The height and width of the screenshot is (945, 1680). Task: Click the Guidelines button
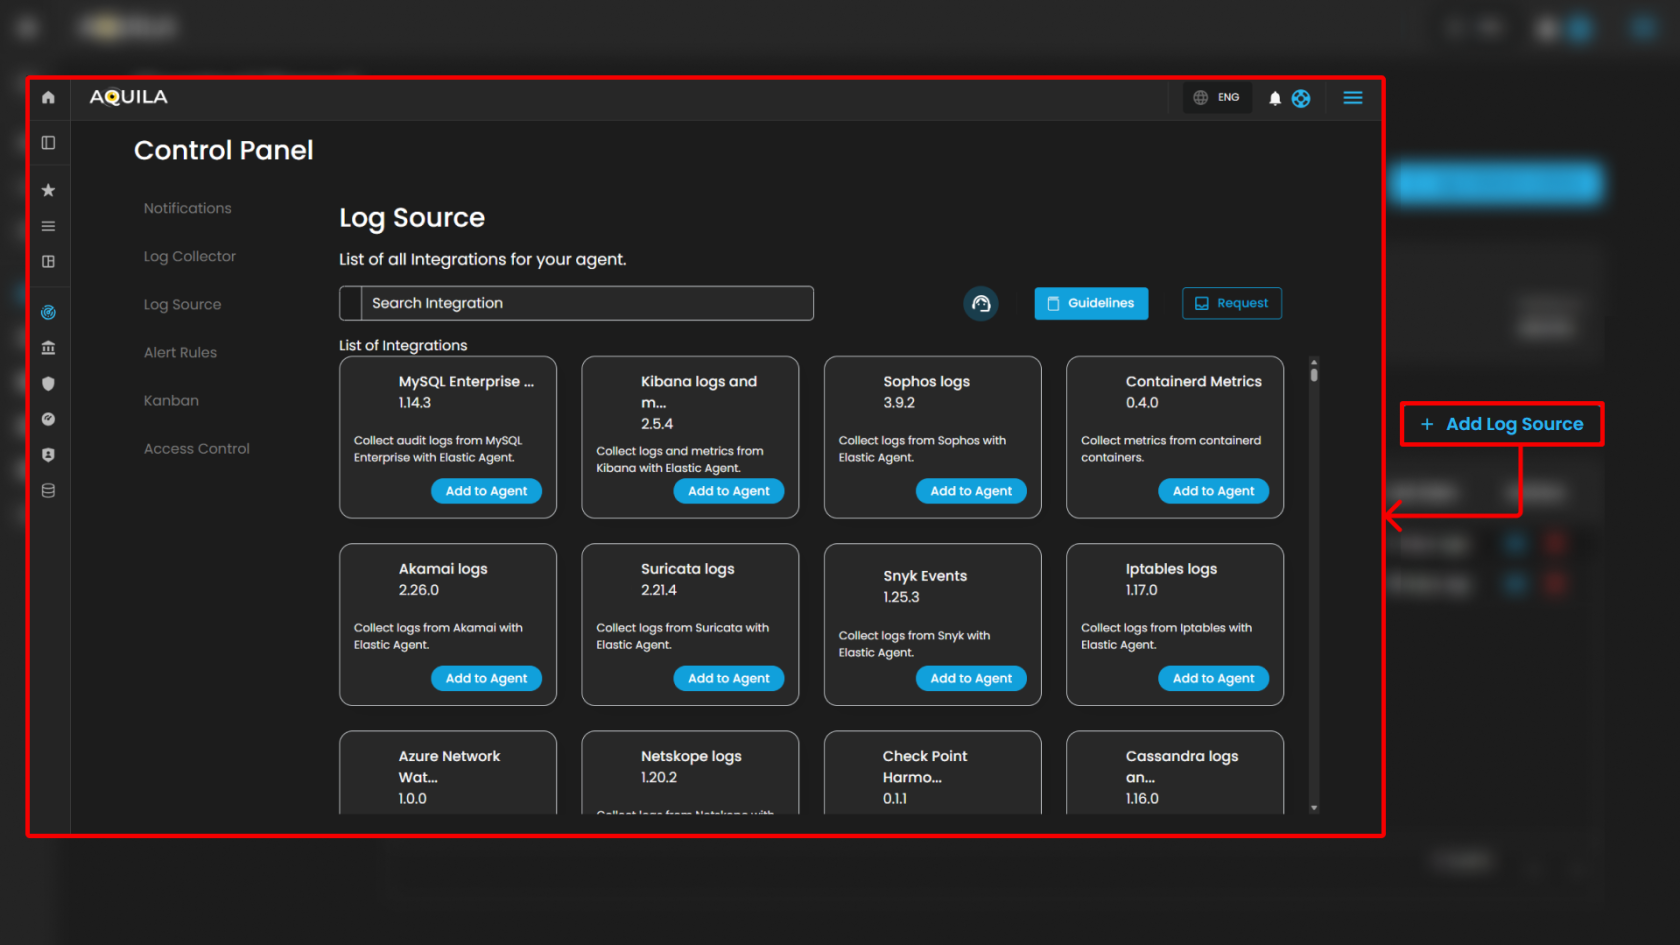1090,303
